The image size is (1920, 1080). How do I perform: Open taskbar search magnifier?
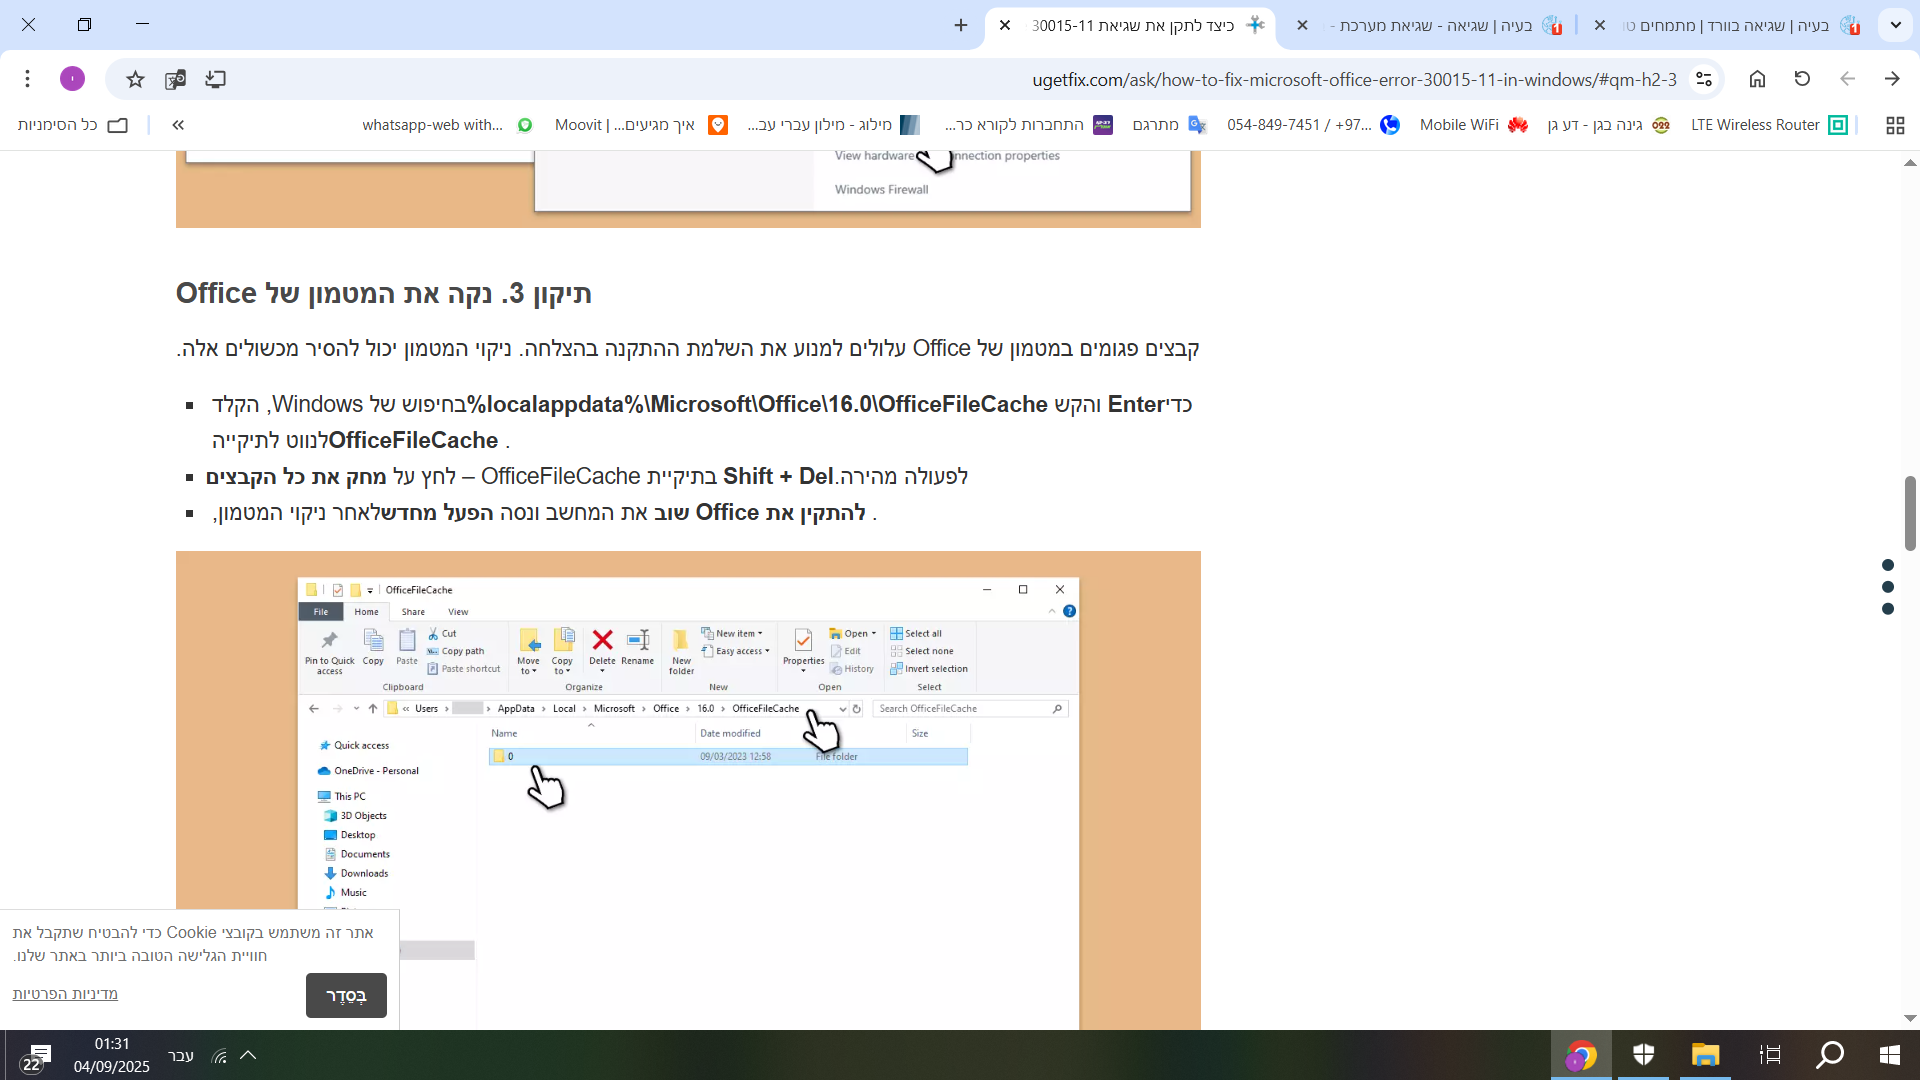(x=1830, y=1055)
